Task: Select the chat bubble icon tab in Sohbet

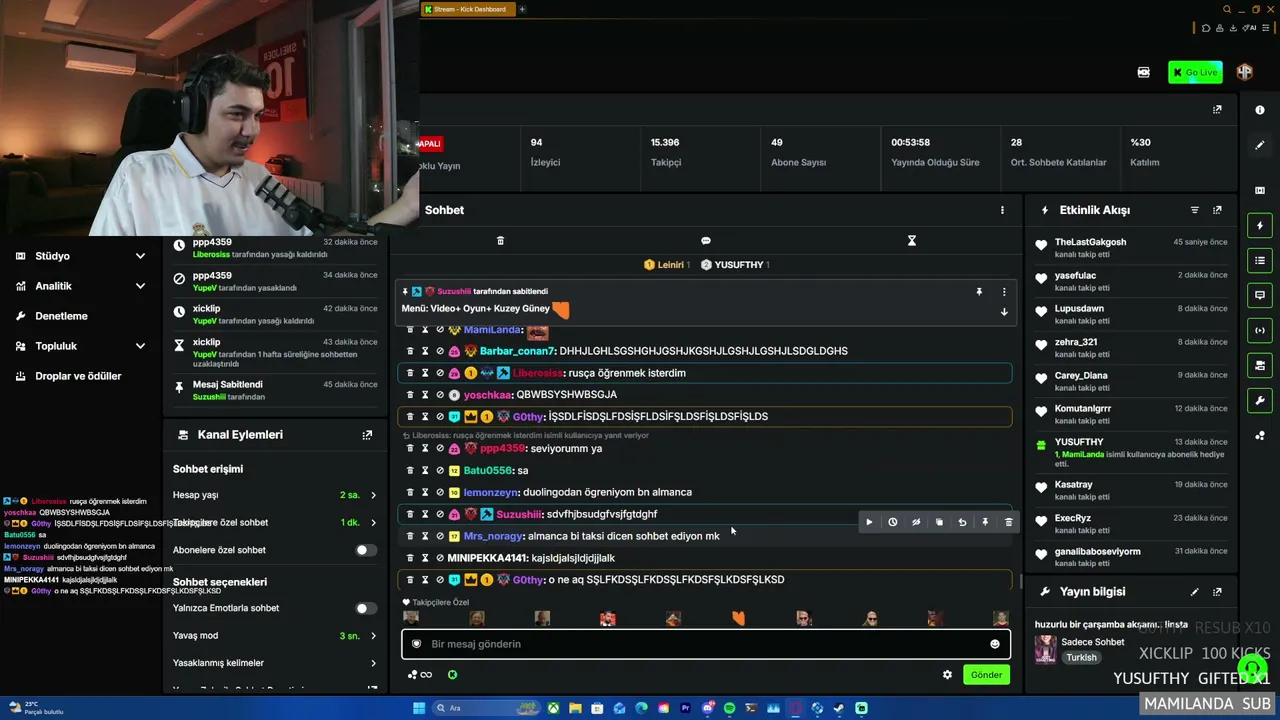Action: 706,241
